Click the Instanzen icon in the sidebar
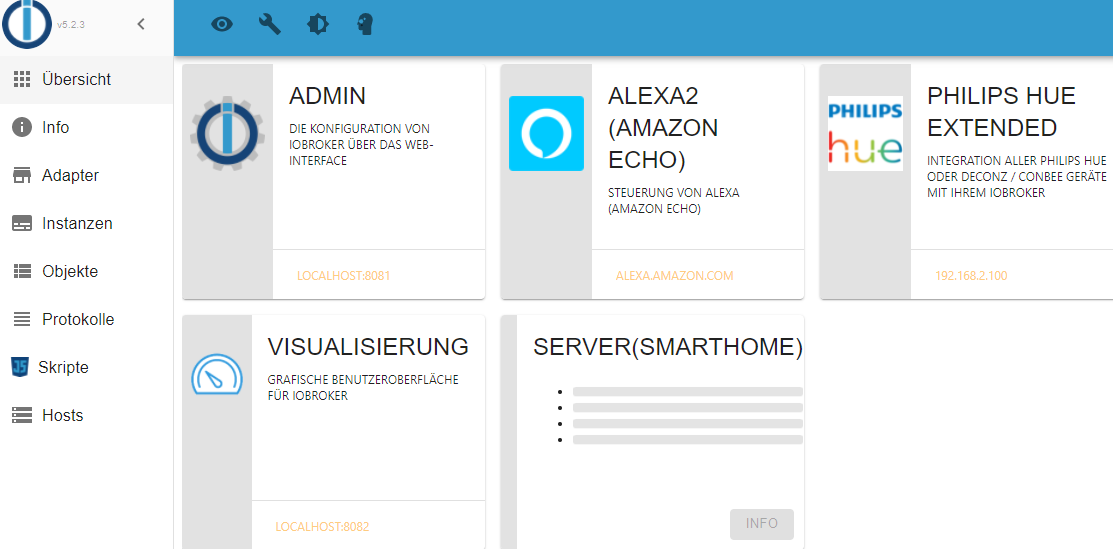1113x549 pixels. coord(22,224)
